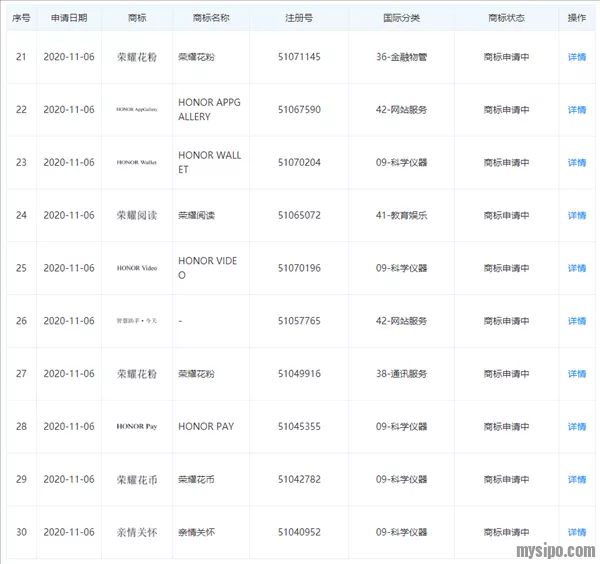Open 详情 link for HONOR APPGALLERY
600x564 pixels.
coord(576,110)
